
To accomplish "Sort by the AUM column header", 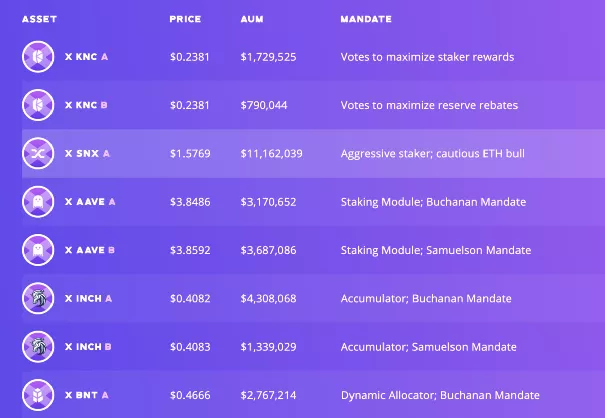I will pos(252,19).
